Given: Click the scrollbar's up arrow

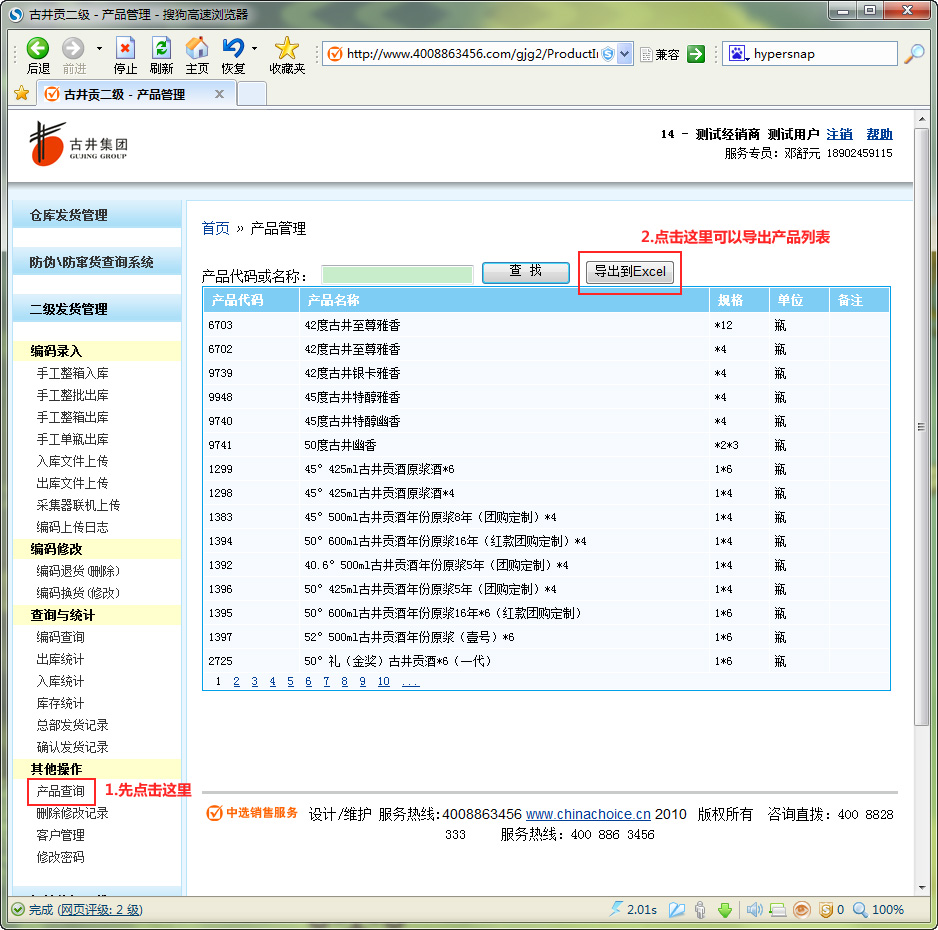Looking at the screenshot, I should [x=921, y=119].
